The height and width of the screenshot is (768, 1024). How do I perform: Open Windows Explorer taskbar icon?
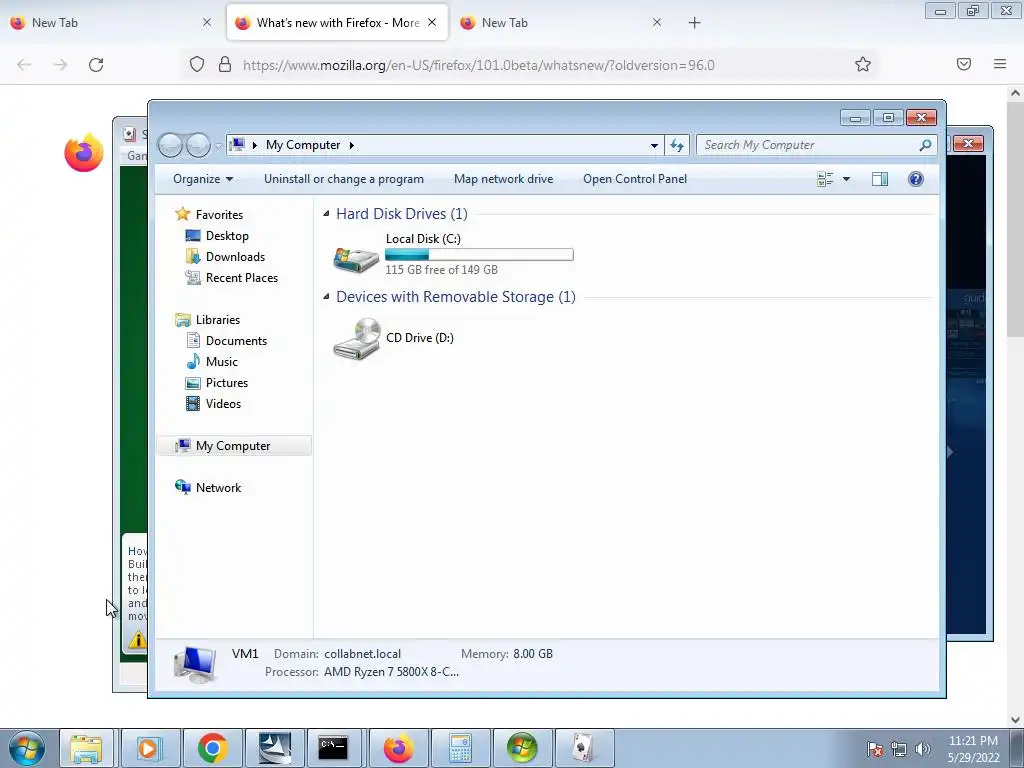(x=86, y=748)
